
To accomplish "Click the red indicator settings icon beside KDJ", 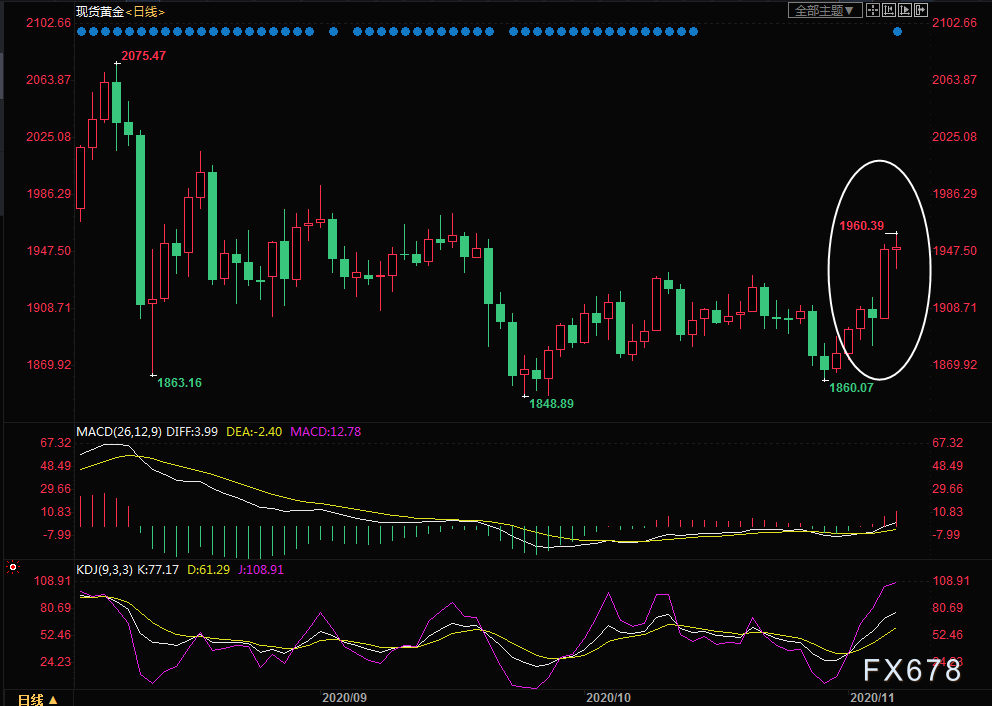I will point(13,568).
